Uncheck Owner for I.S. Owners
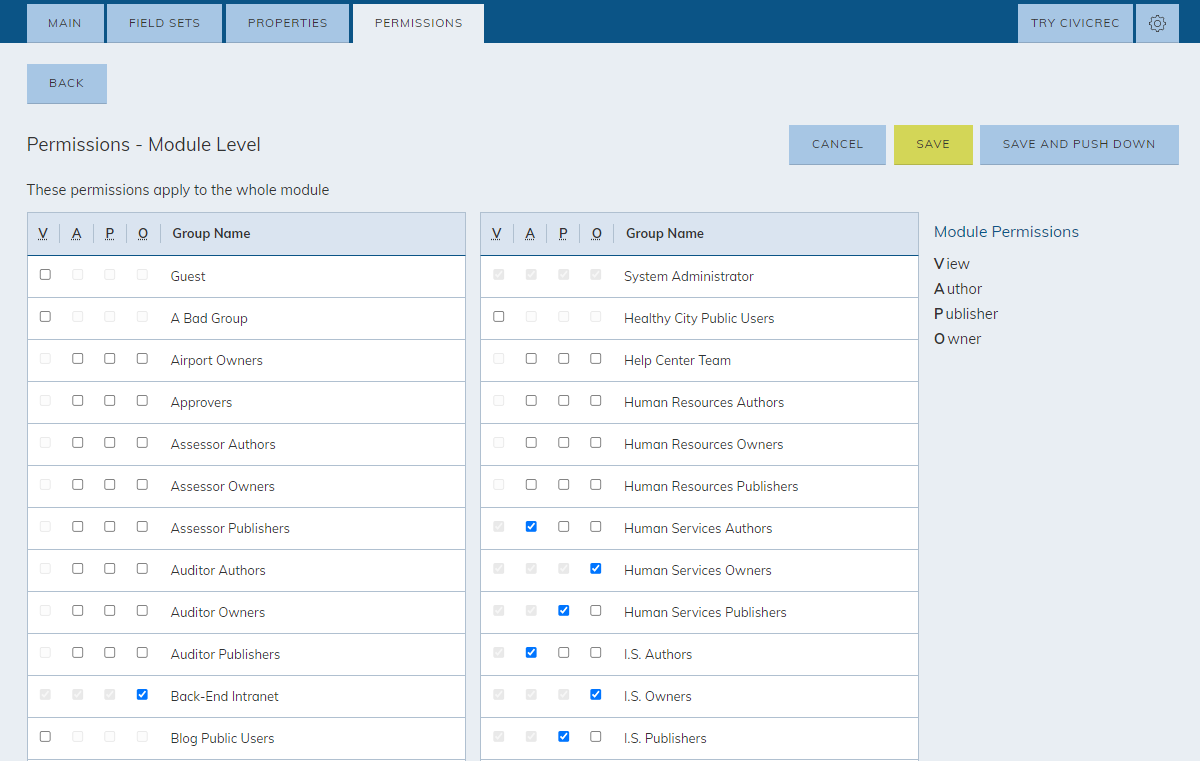This screenshot has height=761, width=1200. coord(596,695)
